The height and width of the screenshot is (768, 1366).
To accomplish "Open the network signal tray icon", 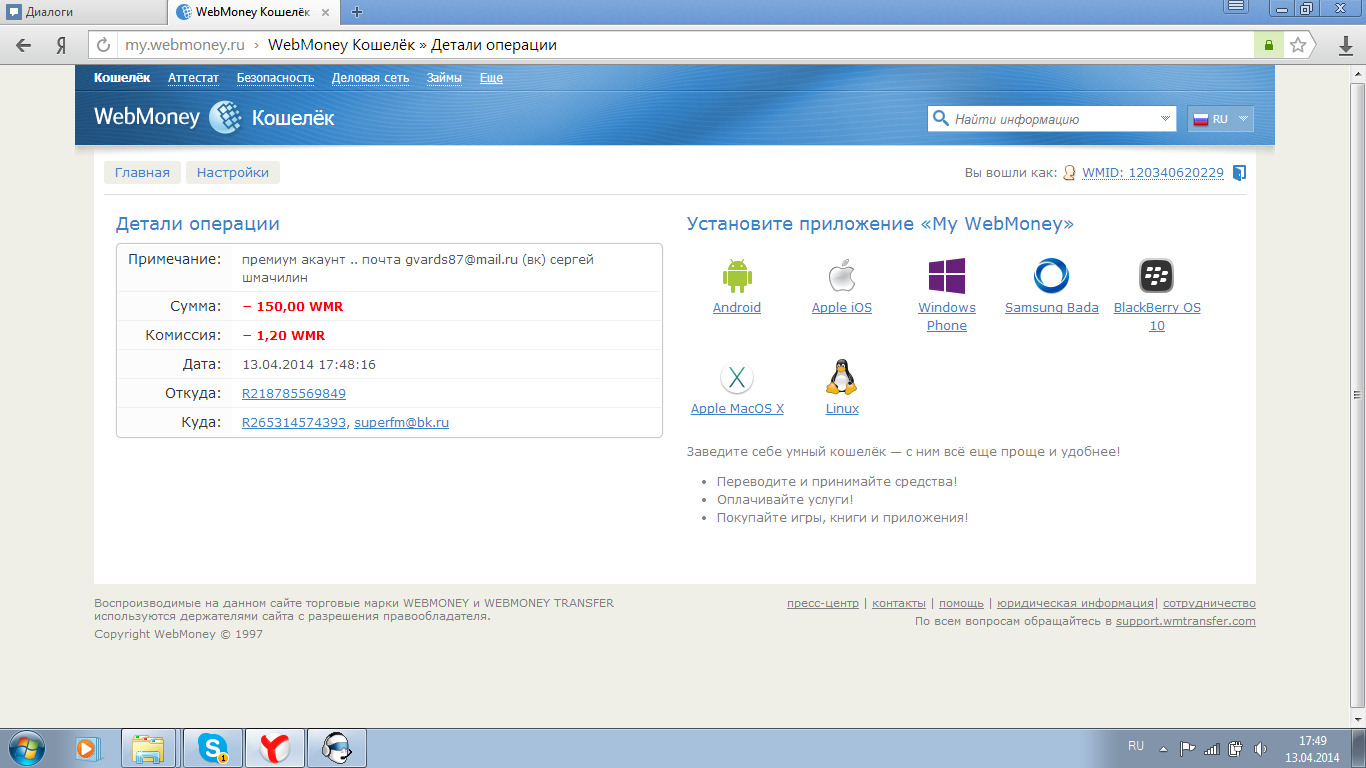I will tap(1212, 748).
